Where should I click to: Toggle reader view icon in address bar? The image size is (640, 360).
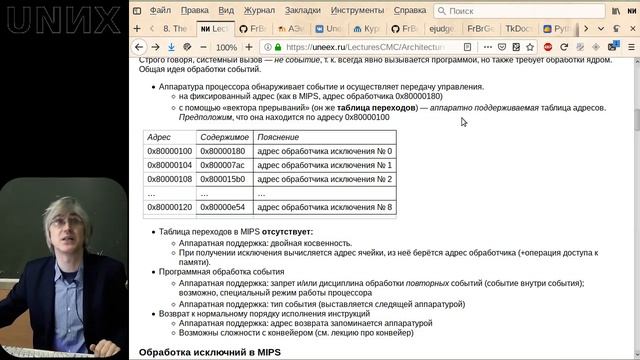click(x=467, y=47)
